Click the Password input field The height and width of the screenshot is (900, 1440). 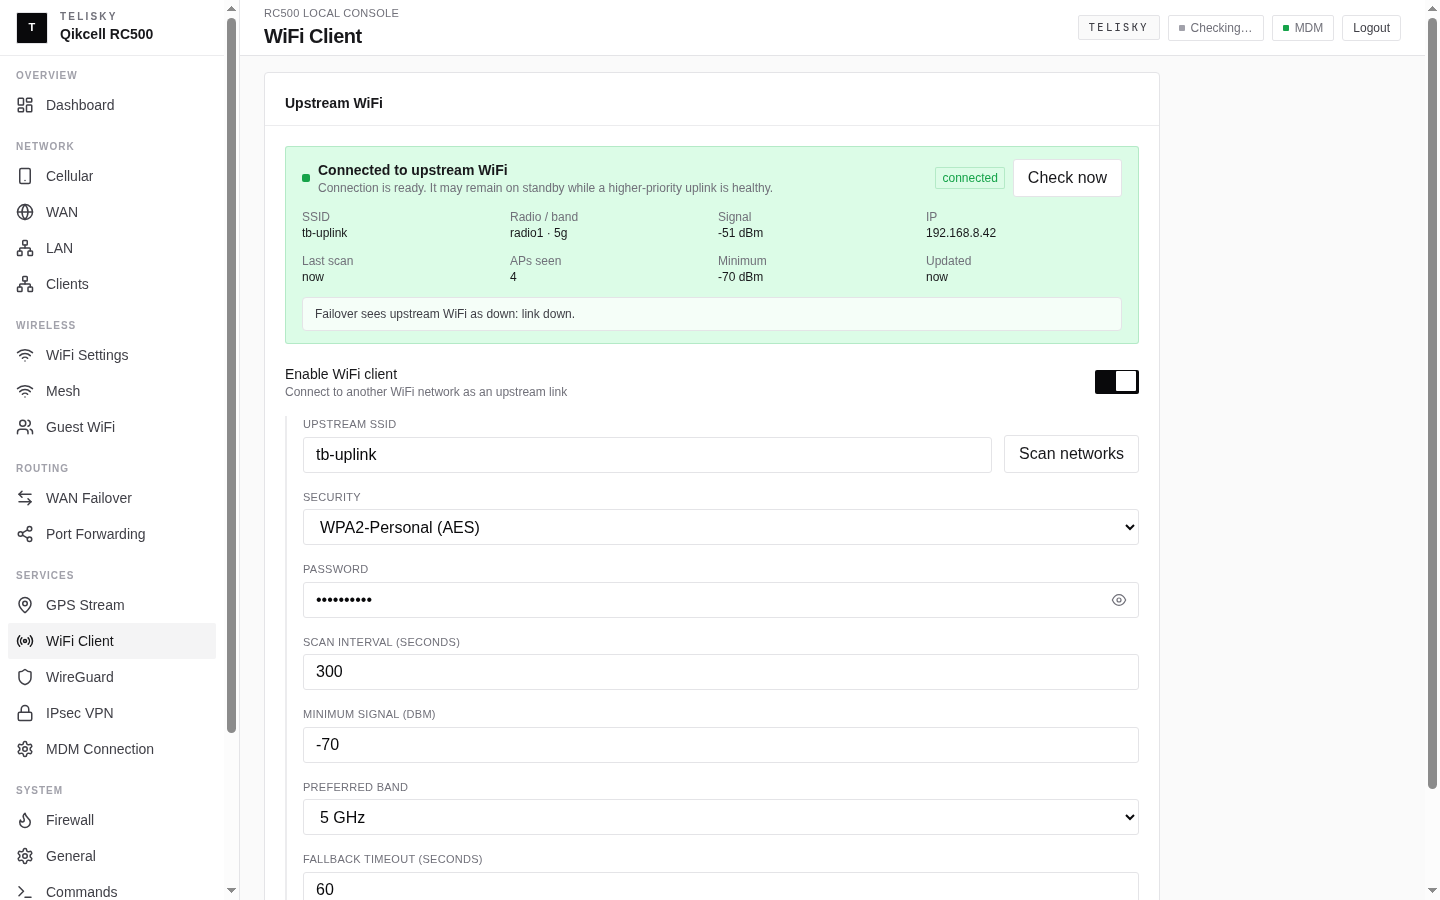(721, 600)
